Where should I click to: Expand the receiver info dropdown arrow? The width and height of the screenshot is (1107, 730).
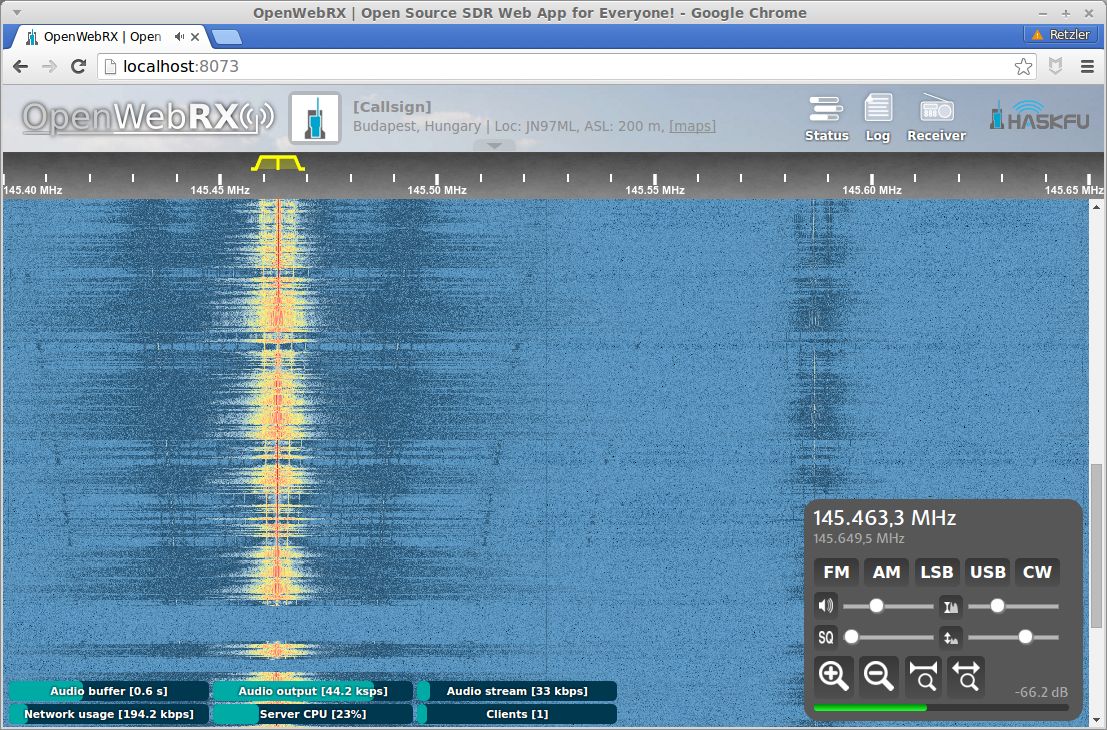point(493,146)
